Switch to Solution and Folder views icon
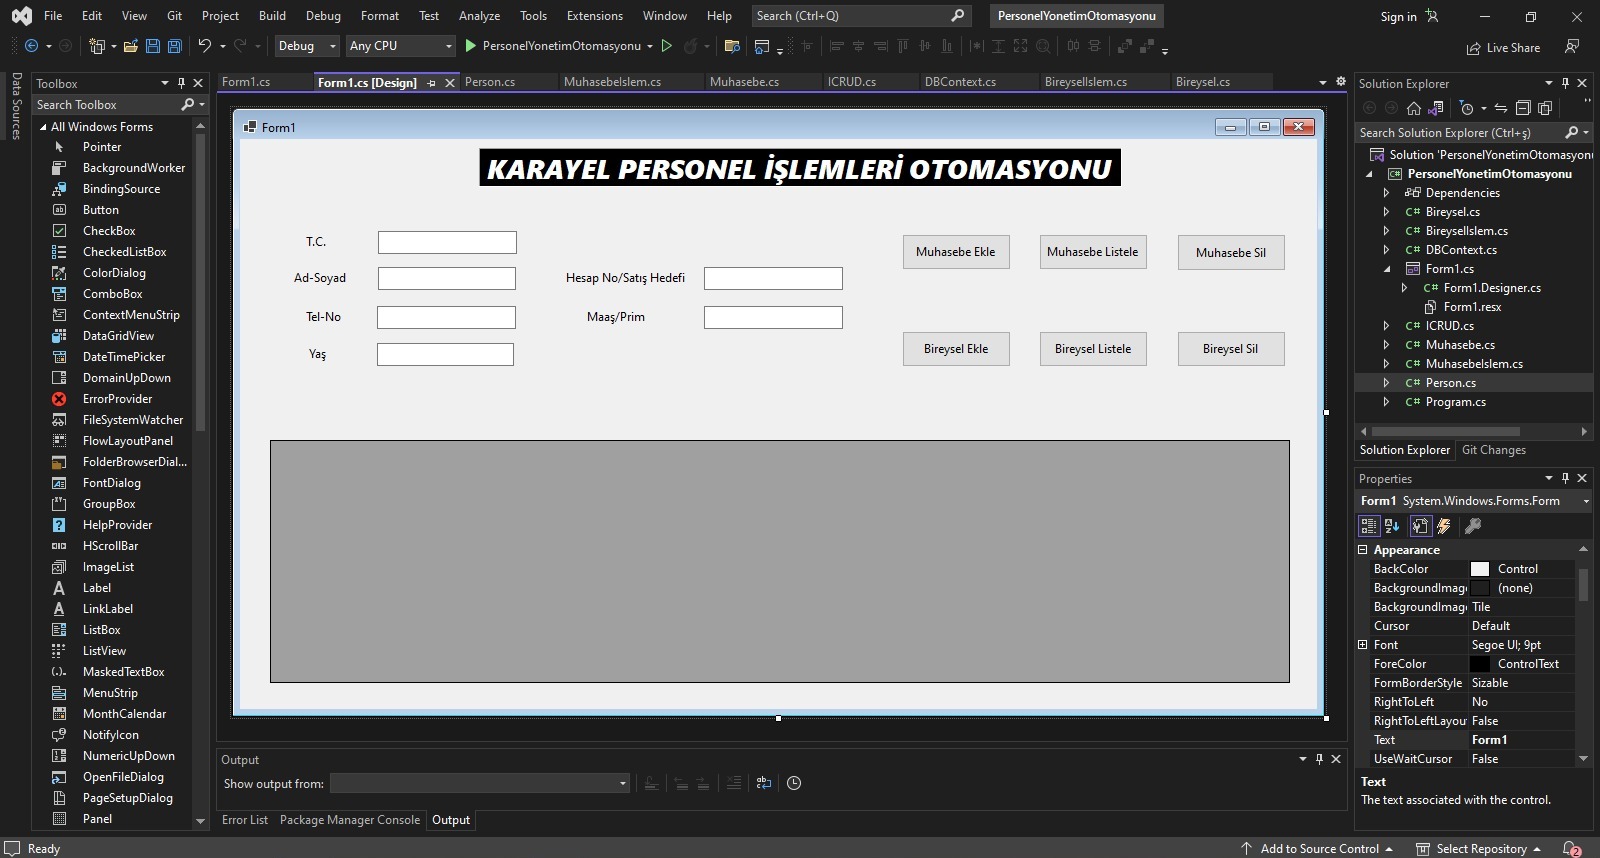 [1436, 108]
